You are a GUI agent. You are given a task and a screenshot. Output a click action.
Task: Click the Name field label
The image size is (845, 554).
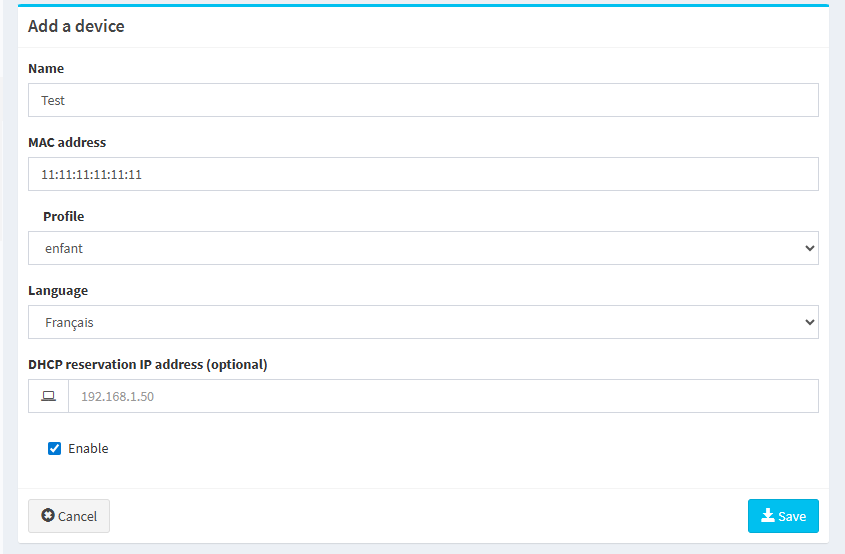[x=46, y=68]
